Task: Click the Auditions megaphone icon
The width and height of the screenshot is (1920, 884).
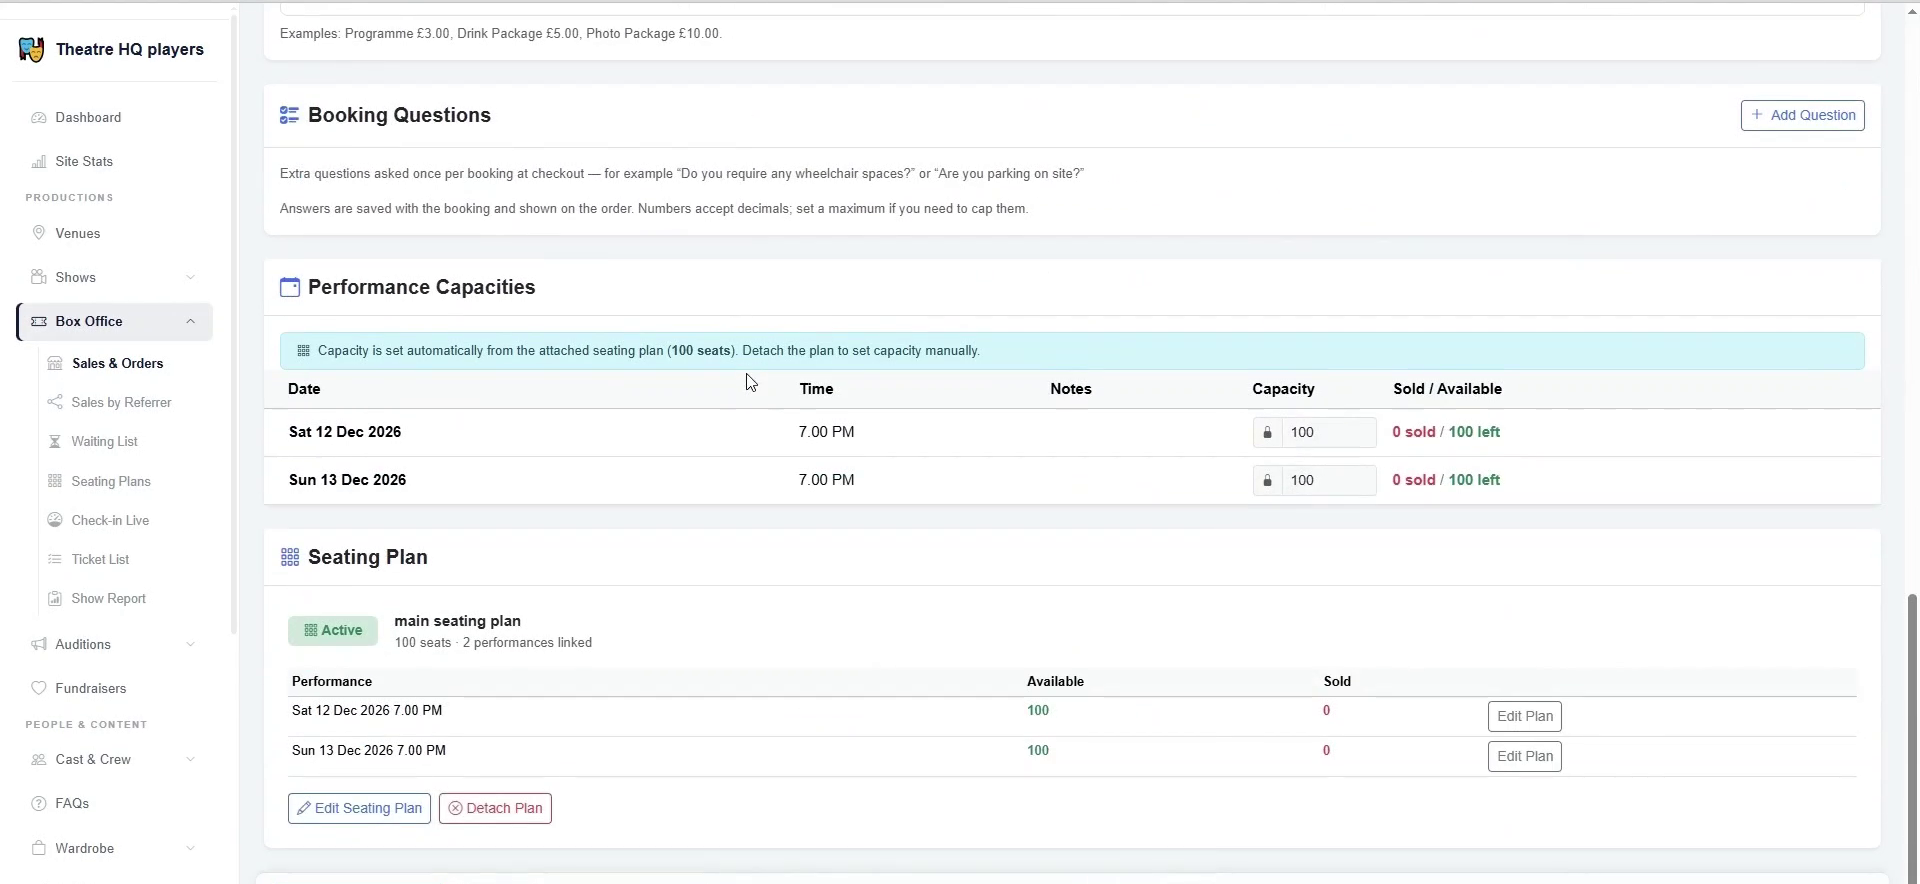Action: pos(39,644)
